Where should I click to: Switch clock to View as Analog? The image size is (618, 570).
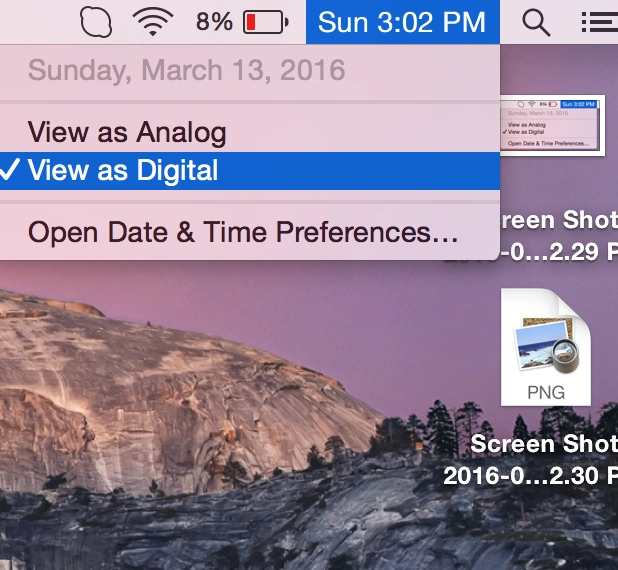127,132
